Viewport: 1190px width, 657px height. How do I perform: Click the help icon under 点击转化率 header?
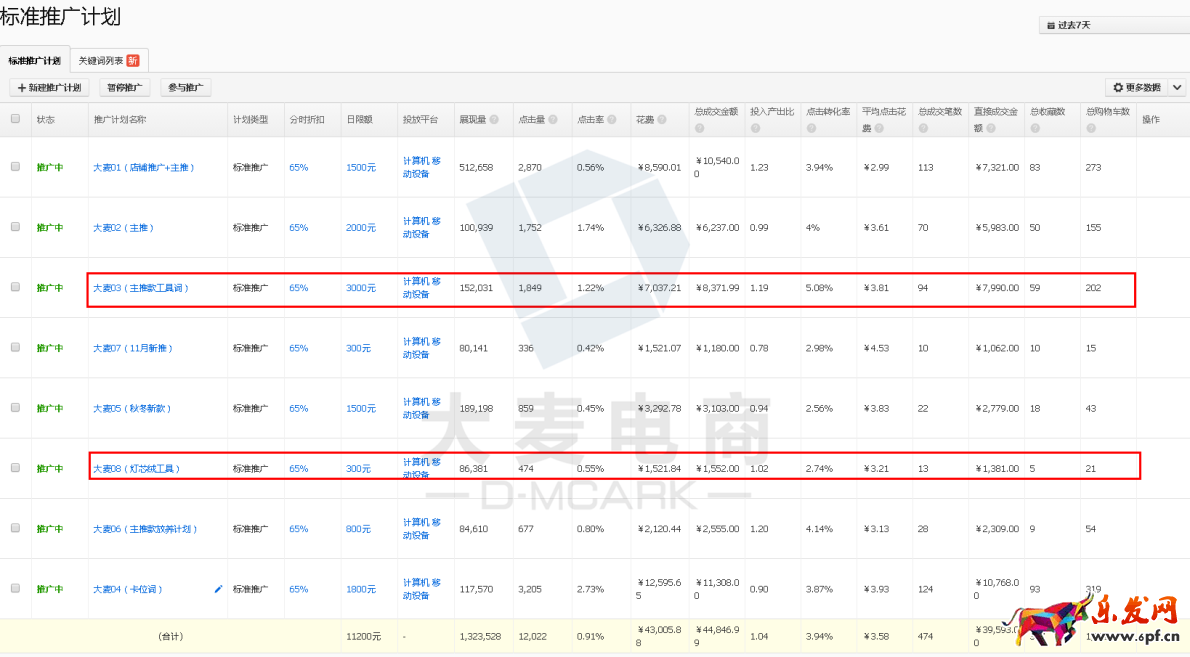point(811,128)
